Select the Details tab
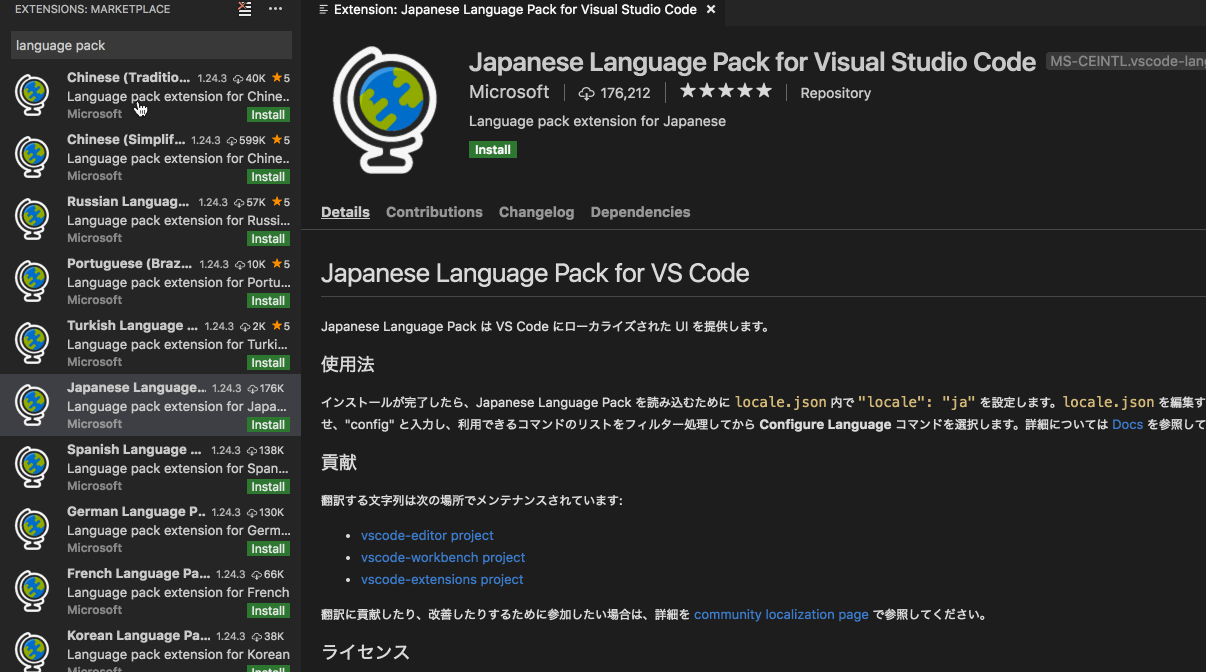Screen dimensions: 1206x672 pyautogui.click(x=345, y=212)
